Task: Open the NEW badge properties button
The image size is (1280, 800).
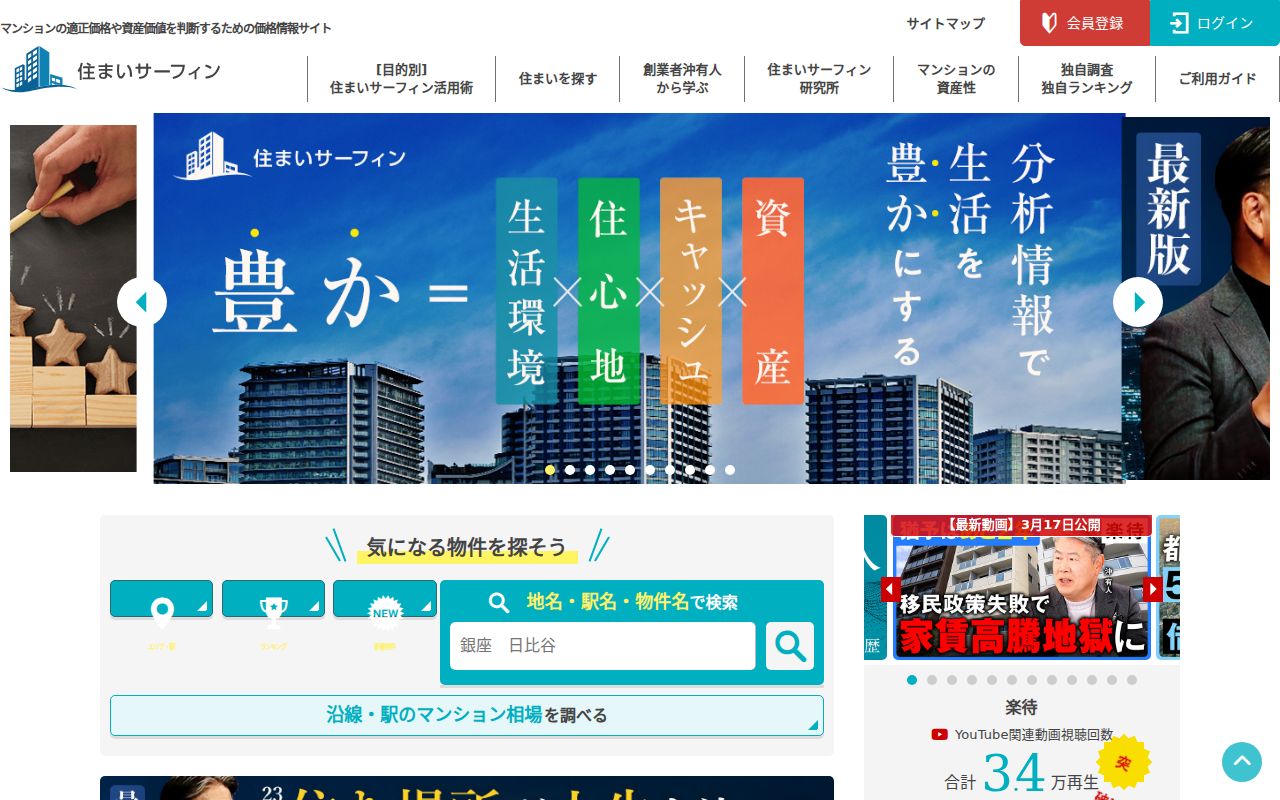Action: click(385, 599)
